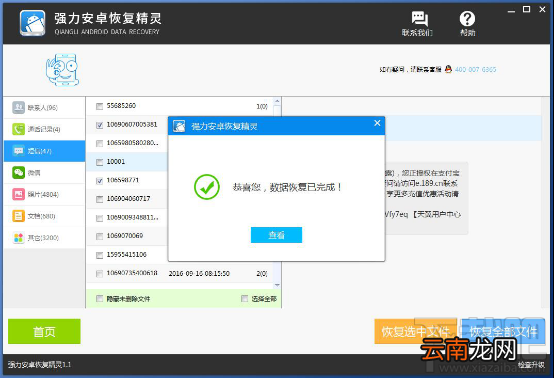This screenshot has height=378, width=554.
Task: Click the 1(0) count beside 55685260
Action: (262, 106)
